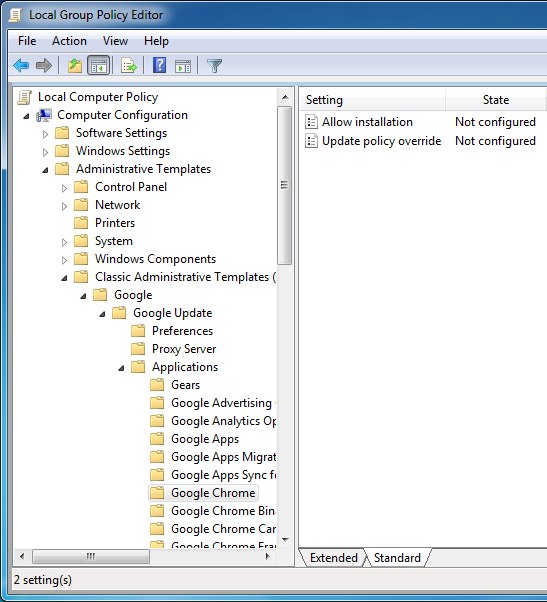Switch to the Standard tab
Screen dimensions: 547x602
[x=397, y=557]
